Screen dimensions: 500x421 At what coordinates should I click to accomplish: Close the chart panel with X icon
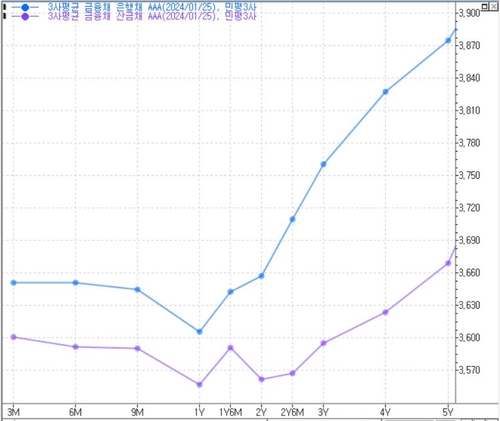coord(493,6)
